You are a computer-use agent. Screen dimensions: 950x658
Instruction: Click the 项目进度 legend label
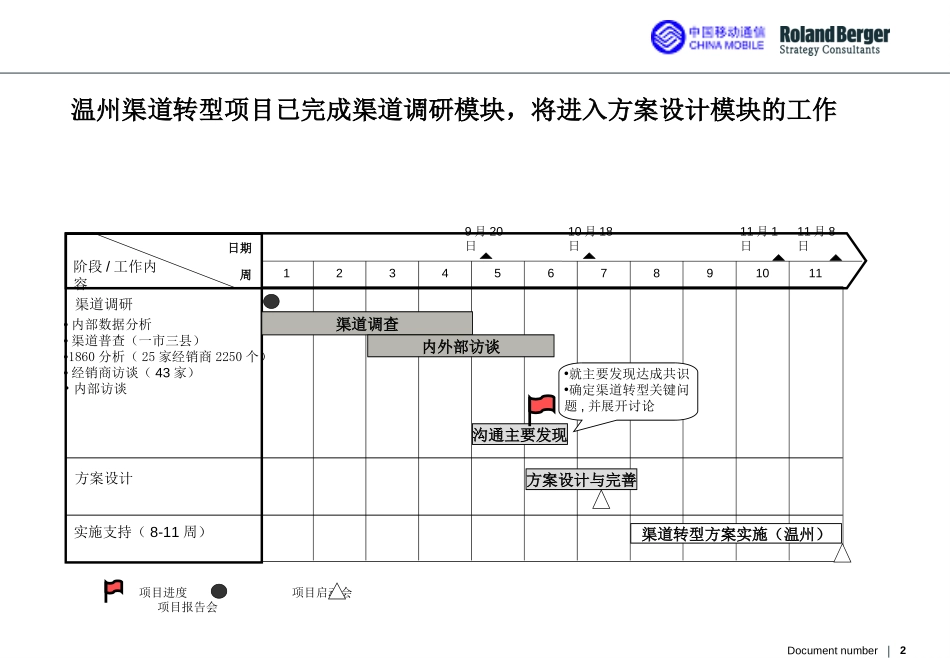163,592
